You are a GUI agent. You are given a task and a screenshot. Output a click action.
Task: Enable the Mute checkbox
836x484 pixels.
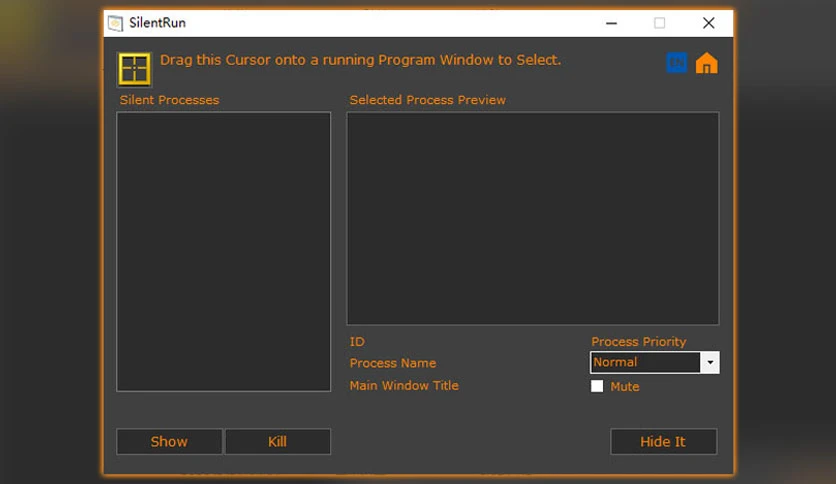pyautogui.click(x=597, y=386)
